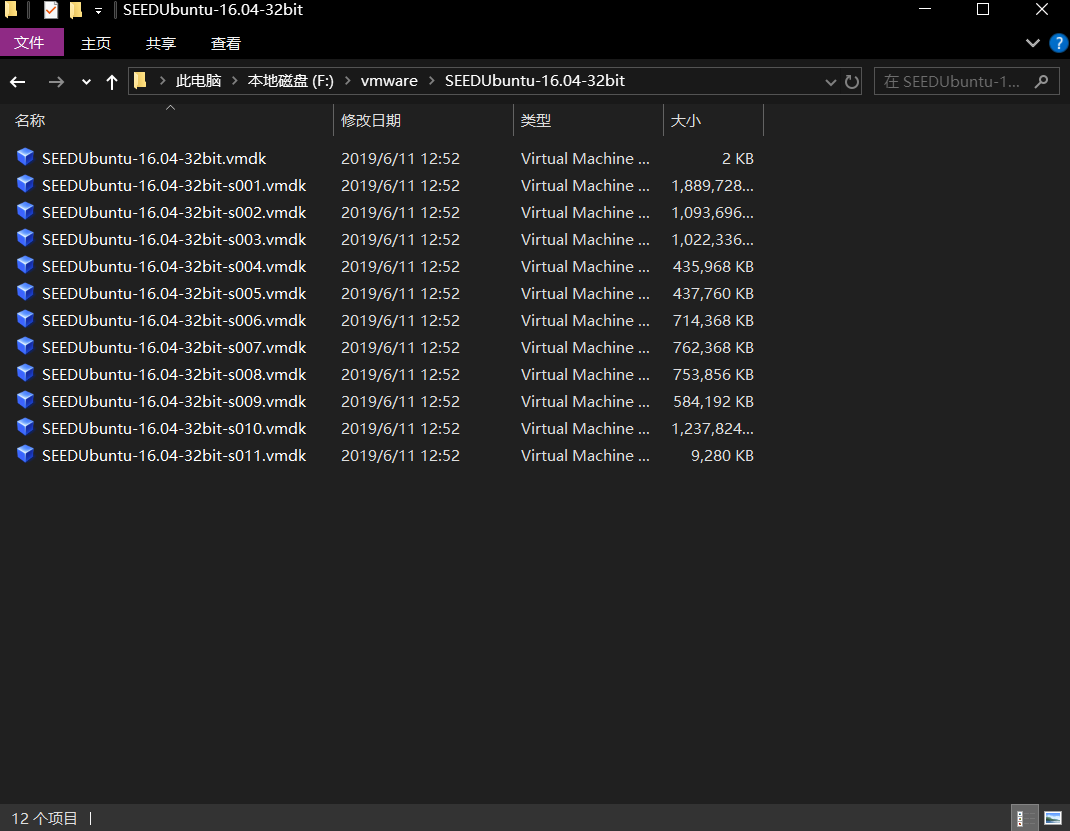
Task: Select the s002.vmdk file icon
Action: click(25, 212)
